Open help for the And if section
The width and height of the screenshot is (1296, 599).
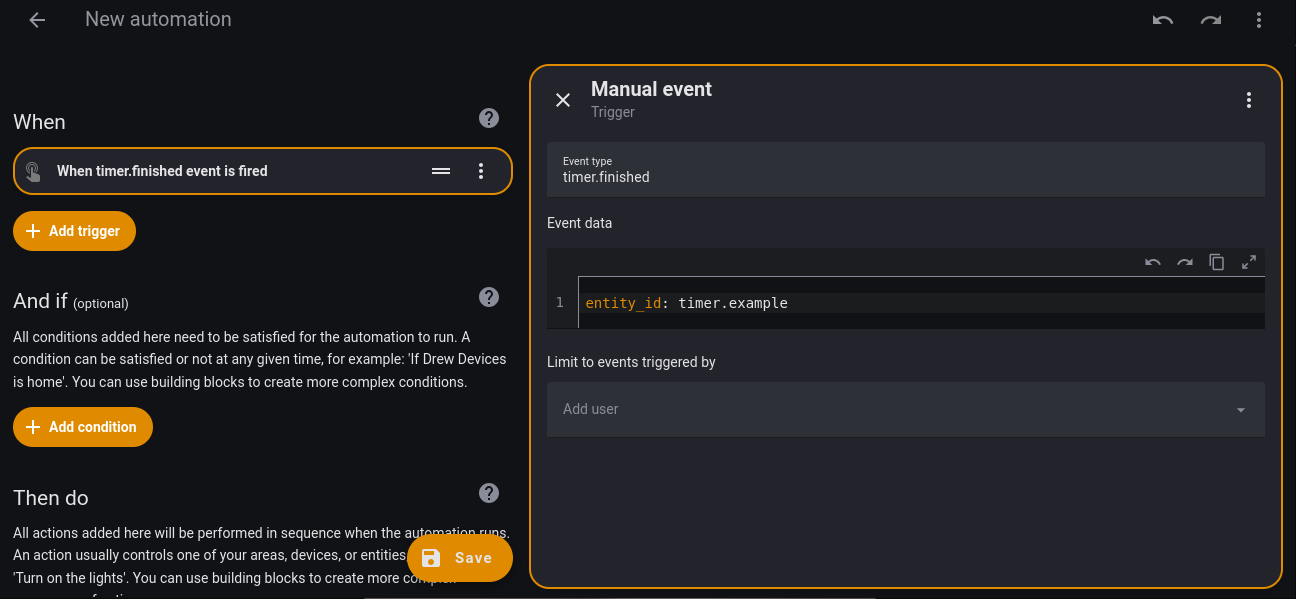(489, 297)
